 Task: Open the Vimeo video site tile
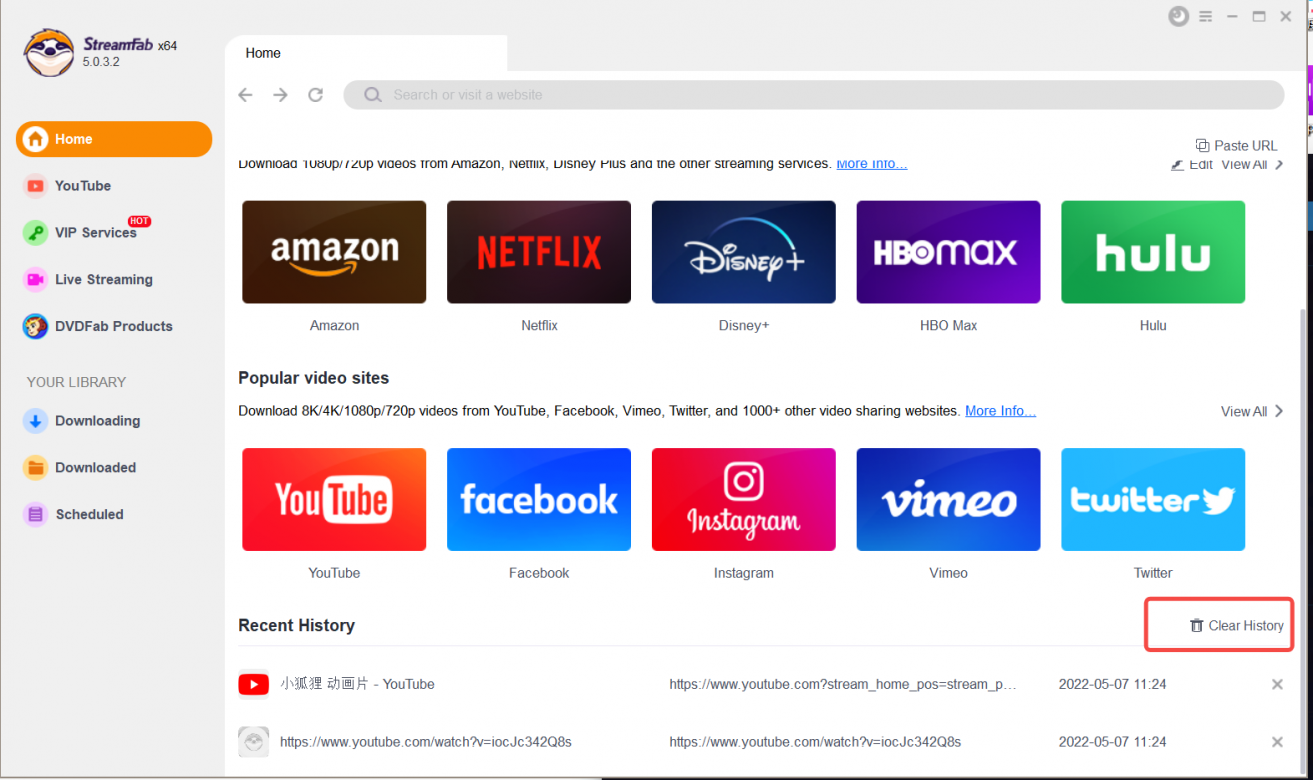pos(948,499)
